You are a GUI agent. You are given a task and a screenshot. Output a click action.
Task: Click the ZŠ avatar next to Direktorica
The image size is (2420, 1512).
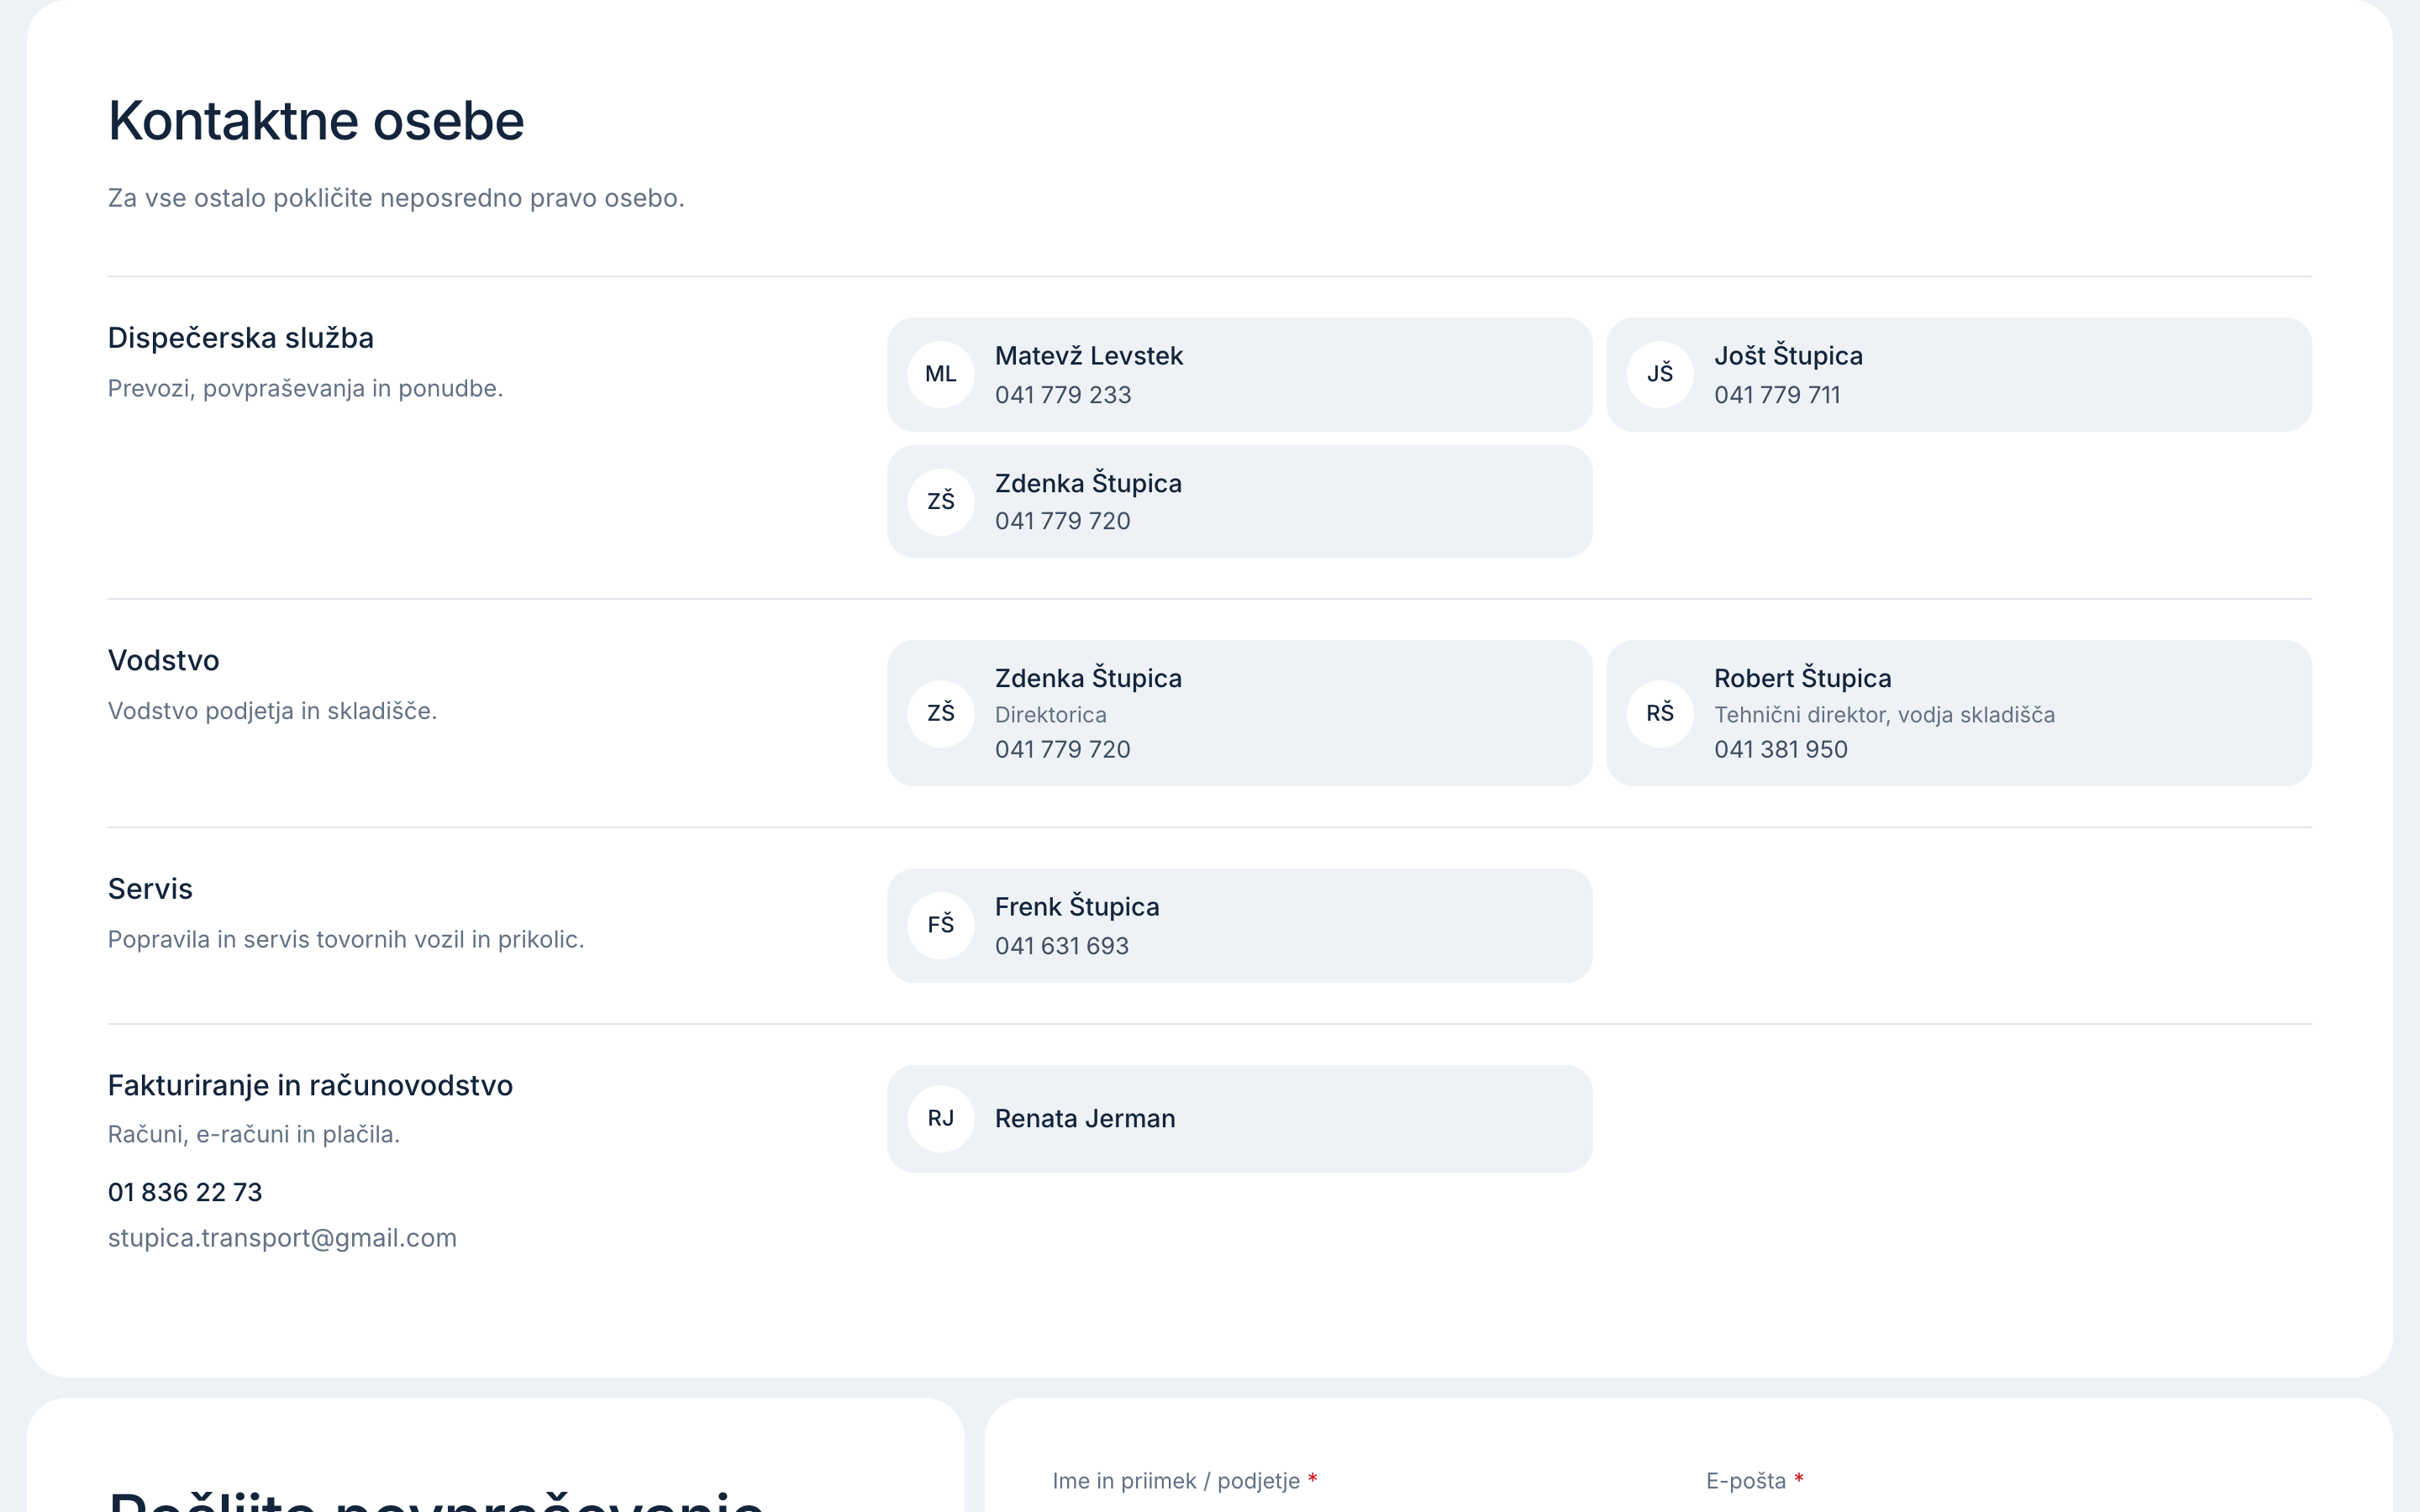[940, 713]
